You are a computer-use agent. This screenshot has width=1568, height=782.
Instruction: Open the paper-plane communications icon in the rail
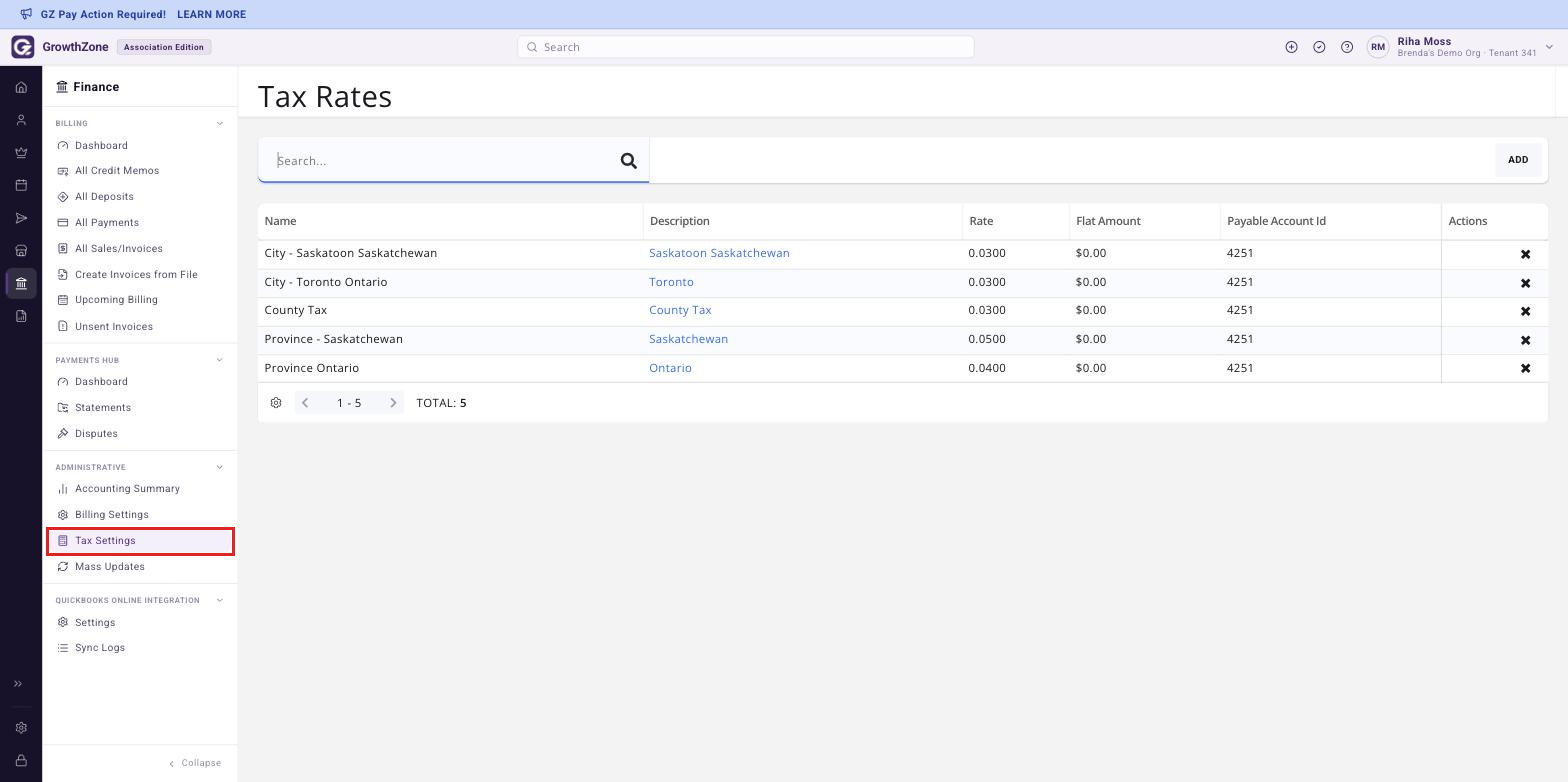pos(21,218)
